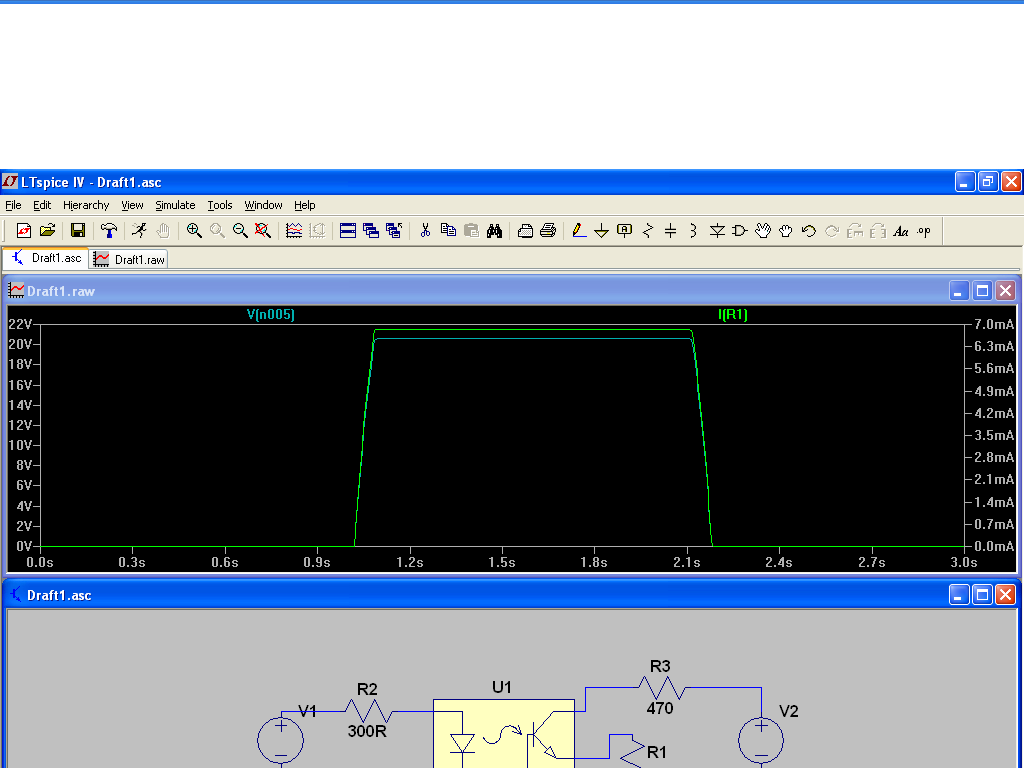Zoom in with the plus magnifier icon

[194, 231]
